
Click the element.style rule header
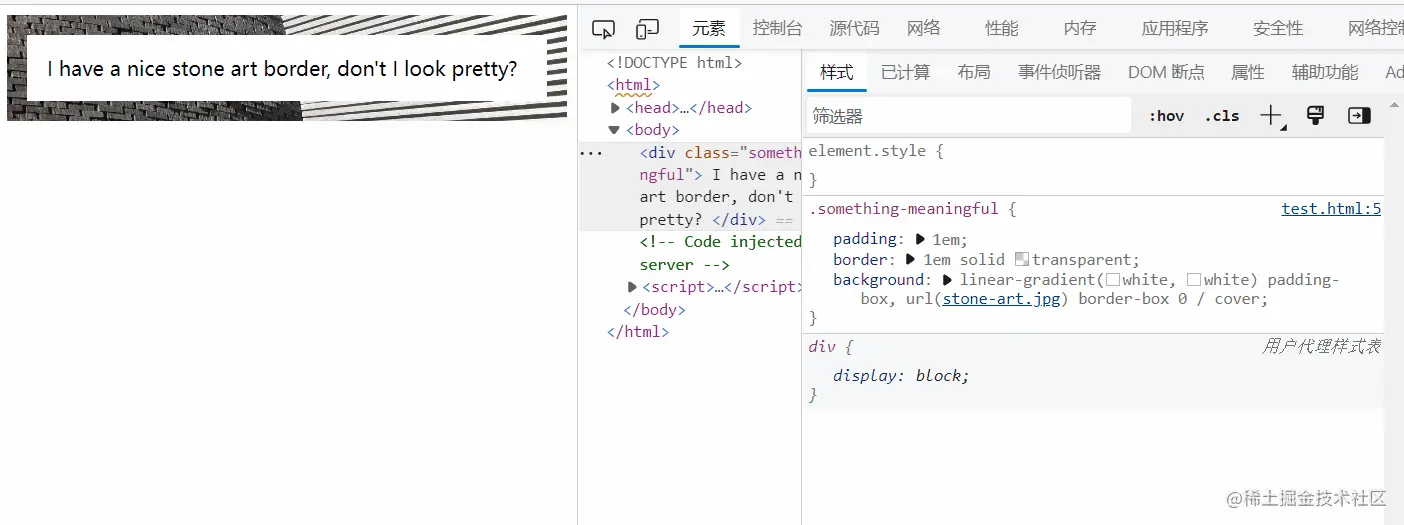click(876, 151)
